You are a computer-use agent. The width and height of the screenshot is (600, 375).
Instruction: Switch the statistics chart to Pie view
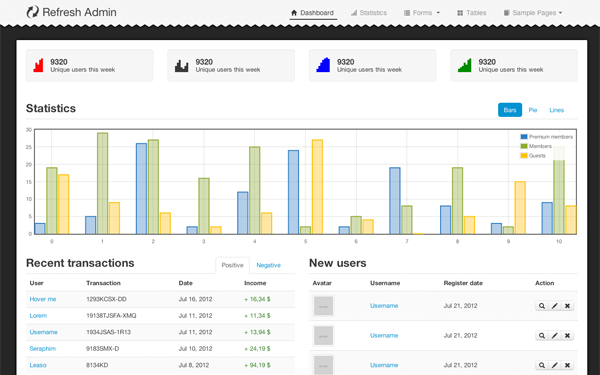[x=533, y=110]
